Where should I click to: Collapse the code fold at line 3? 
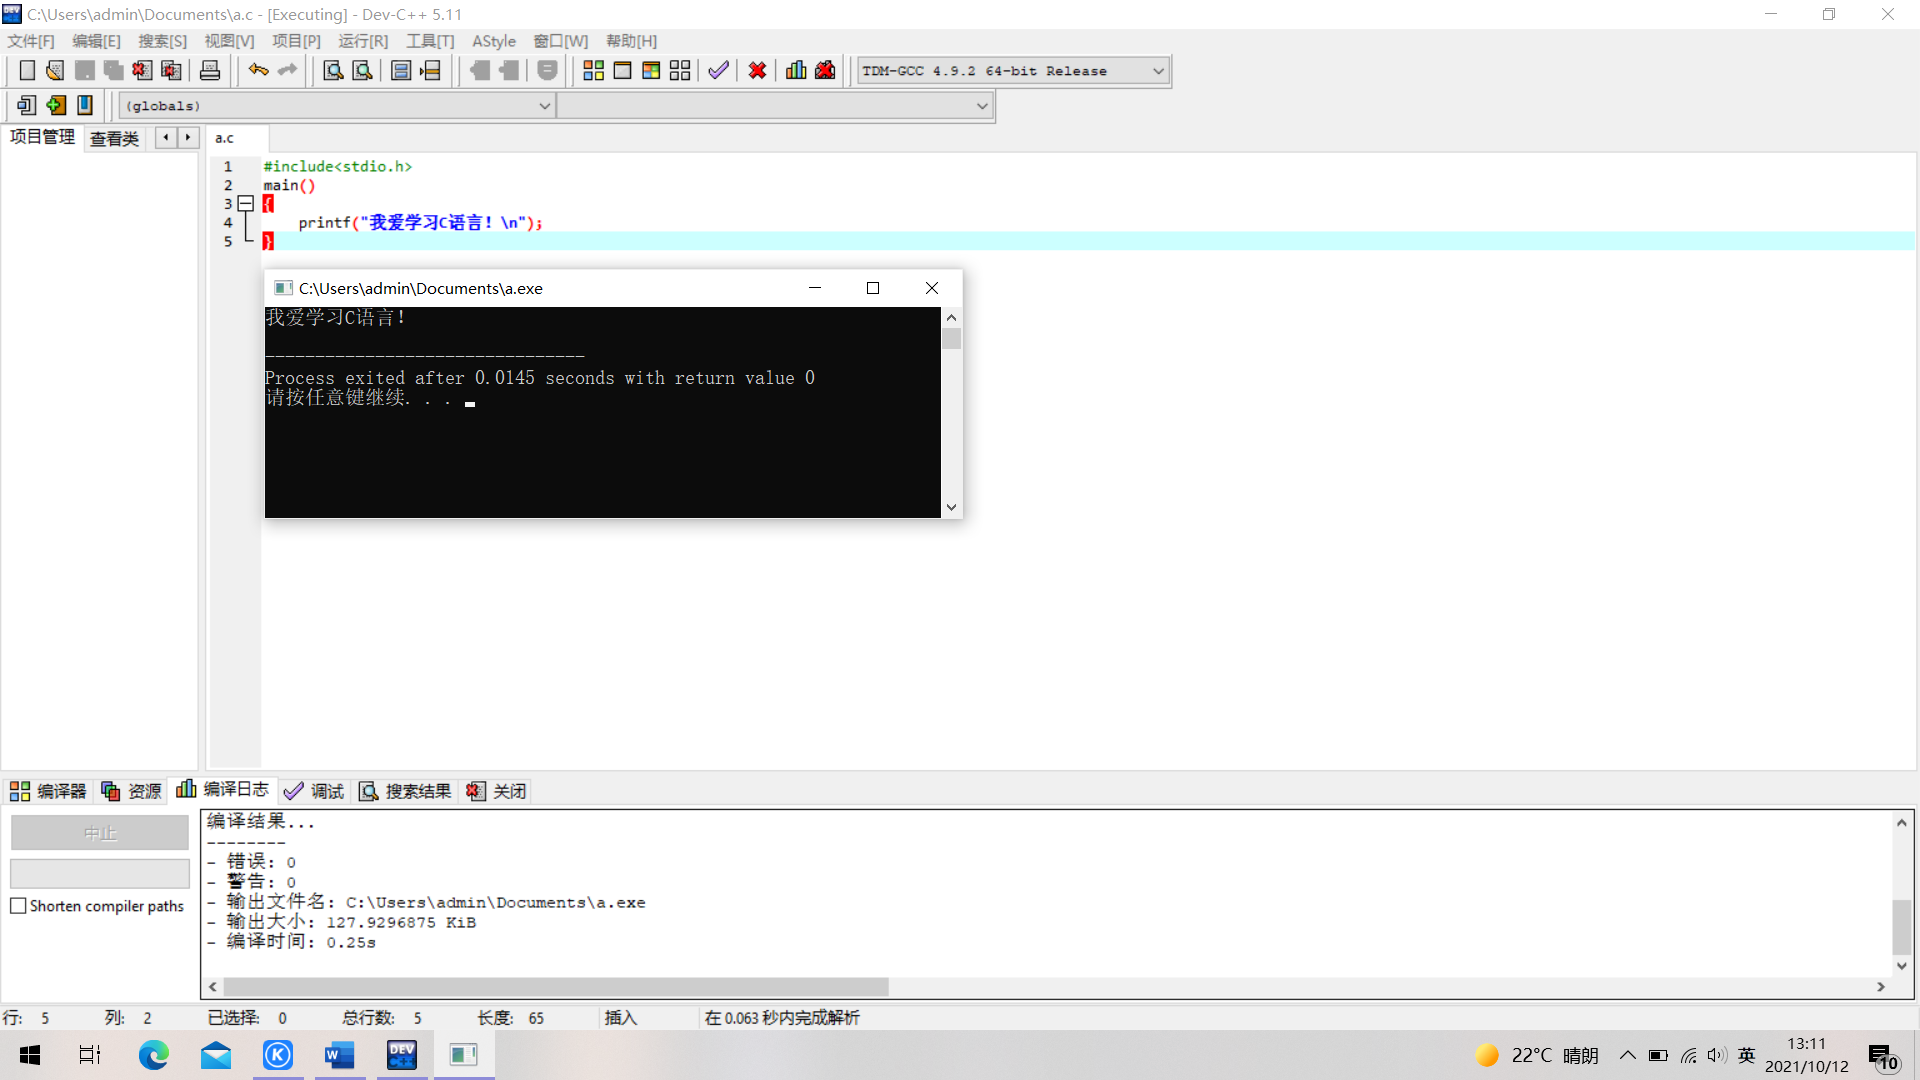click(x=246, y=204)
